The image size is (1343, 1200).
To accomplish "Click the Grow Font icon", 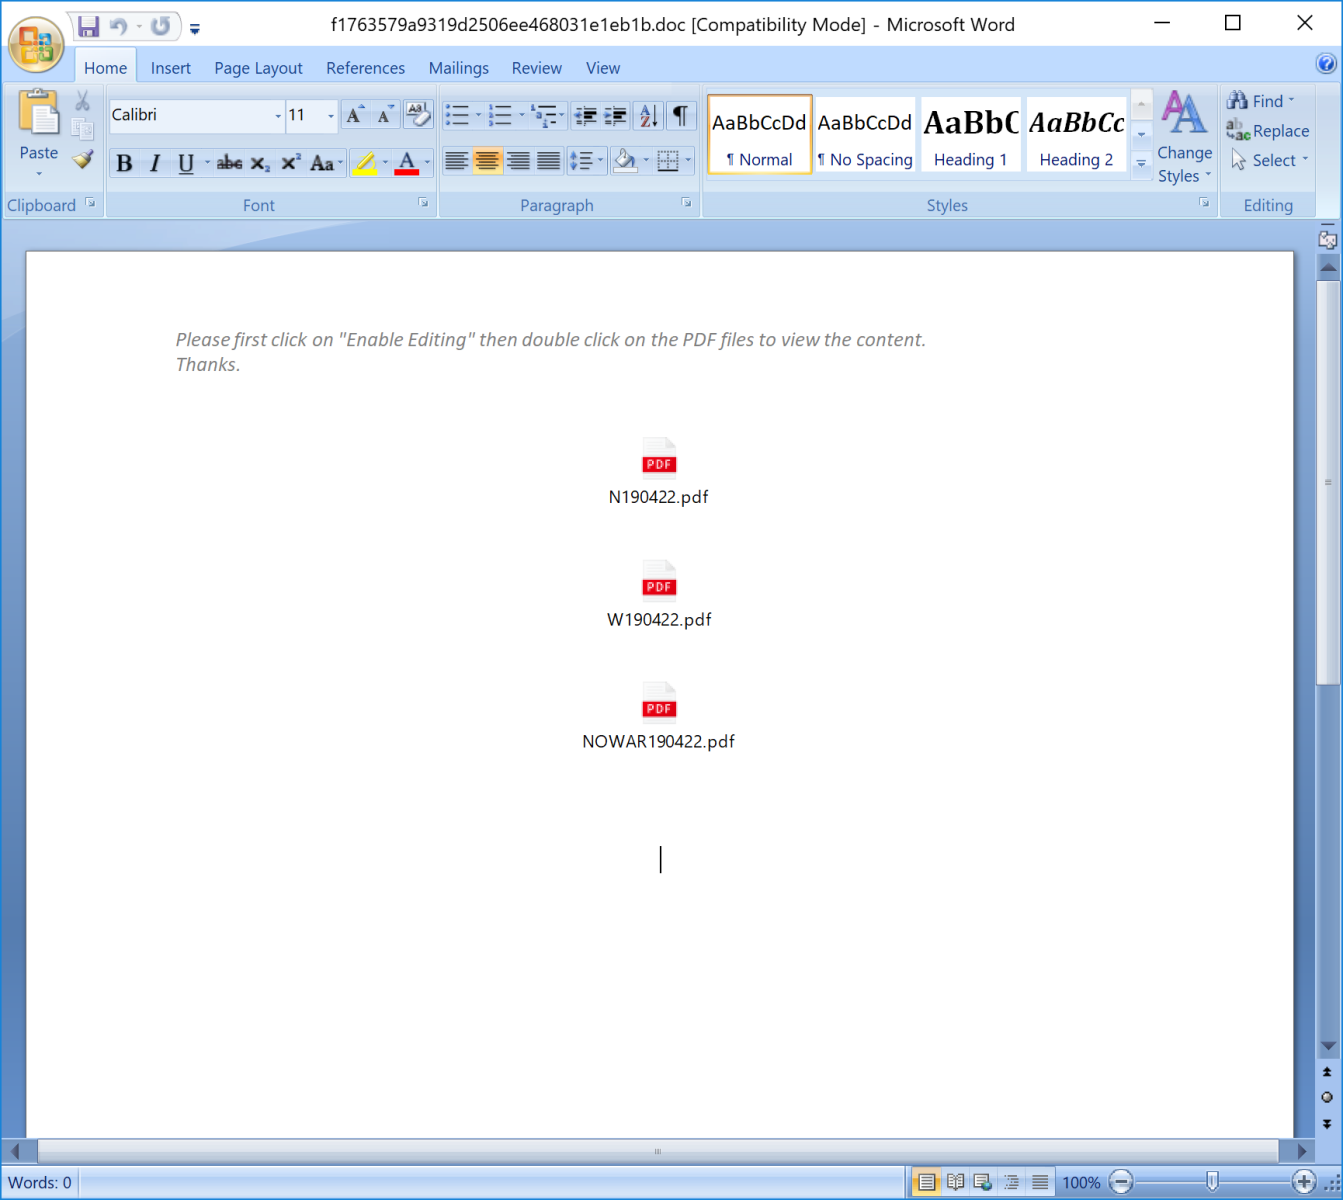I will (354, 116).
